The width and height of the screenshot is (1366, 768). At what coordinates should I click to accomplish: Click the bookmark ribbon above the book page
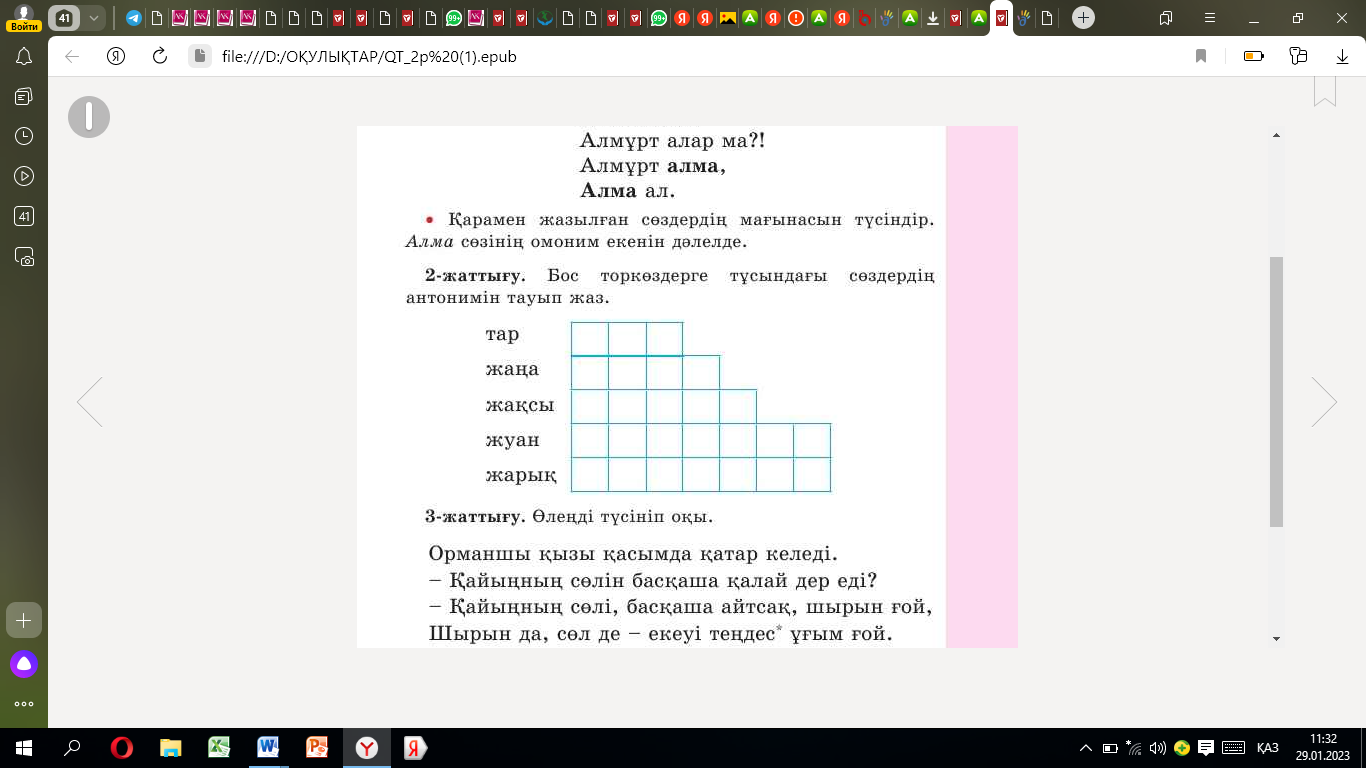[x=1325, y=91]
